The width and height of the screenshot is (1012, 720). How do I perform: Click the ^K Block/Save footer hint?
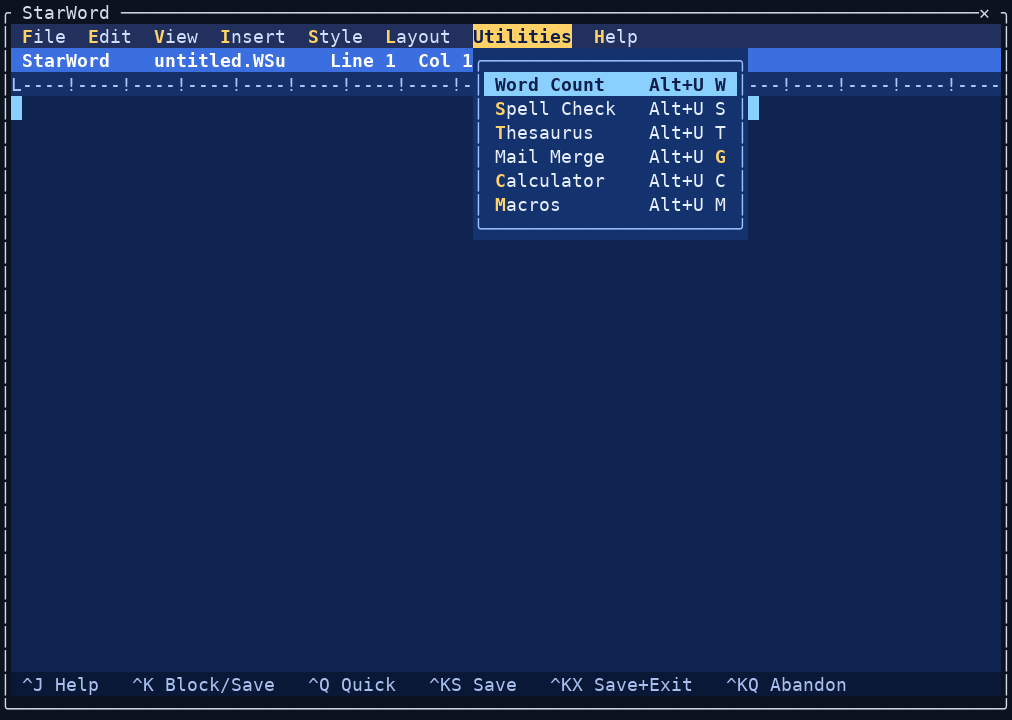point(203,685)
